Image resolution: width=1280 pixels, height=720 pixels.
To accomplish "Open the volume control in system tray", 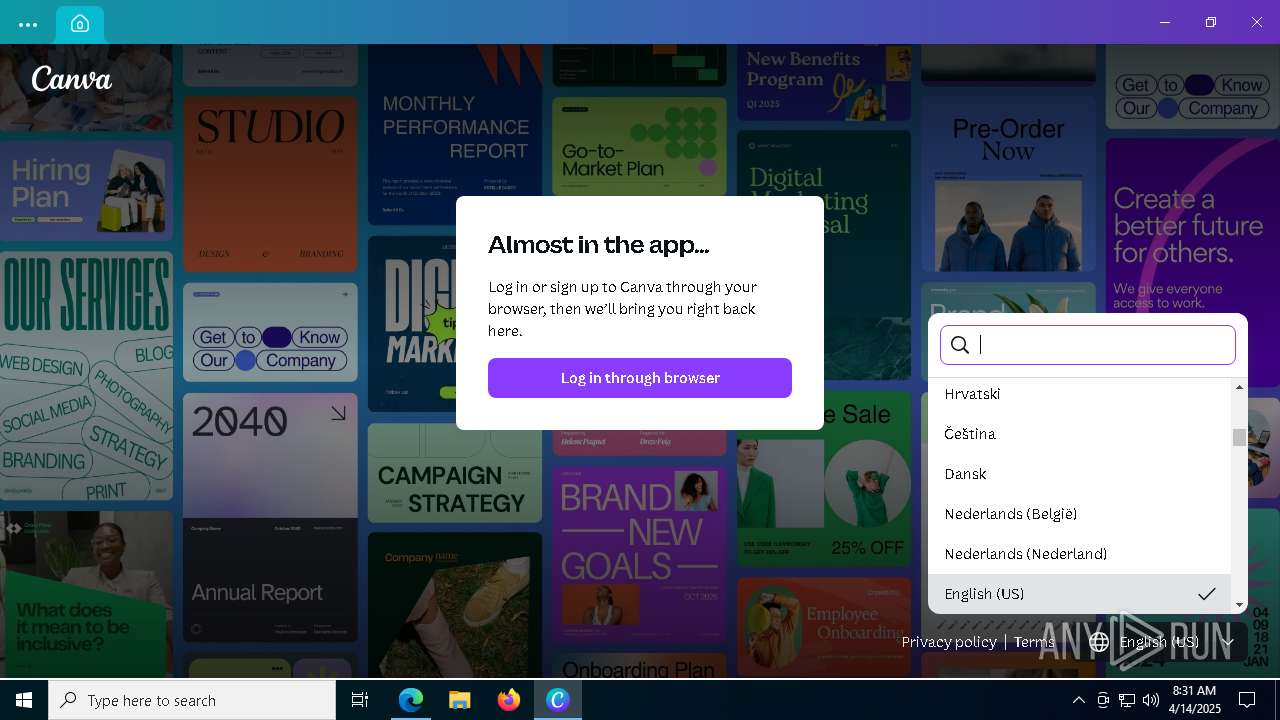I will [1151, 700].
